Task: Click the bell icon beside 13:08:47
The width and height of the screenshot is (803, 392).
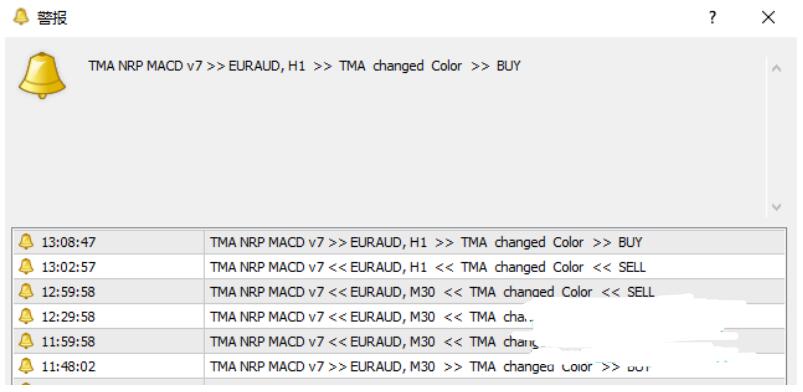Action: pos(26,241)
